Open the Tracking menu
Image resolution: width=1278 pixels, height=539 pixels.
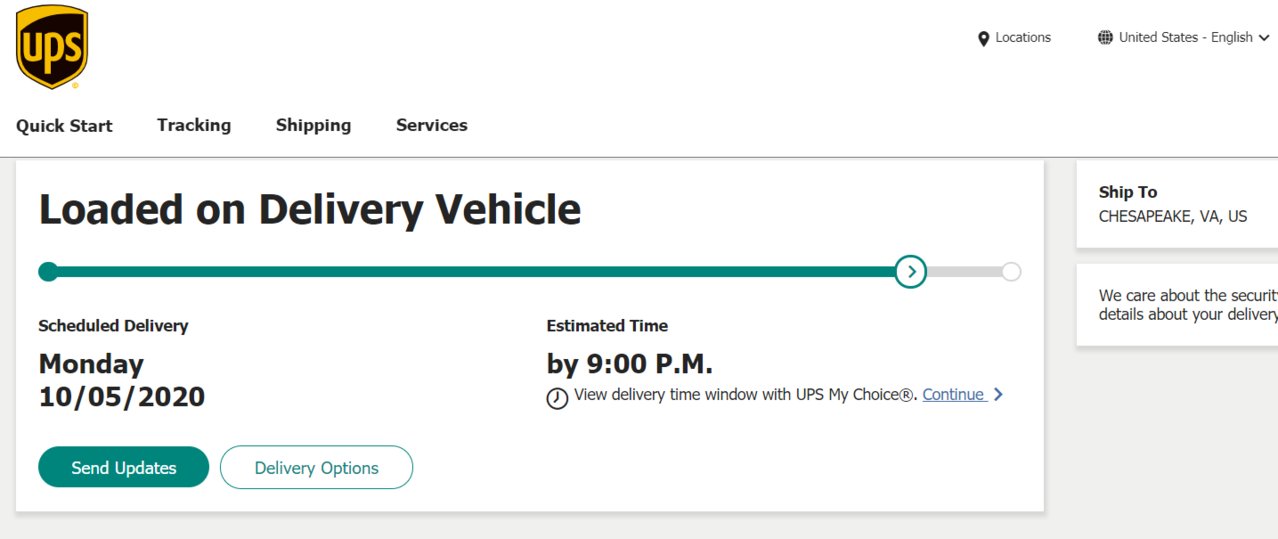[x=194, y=125]
